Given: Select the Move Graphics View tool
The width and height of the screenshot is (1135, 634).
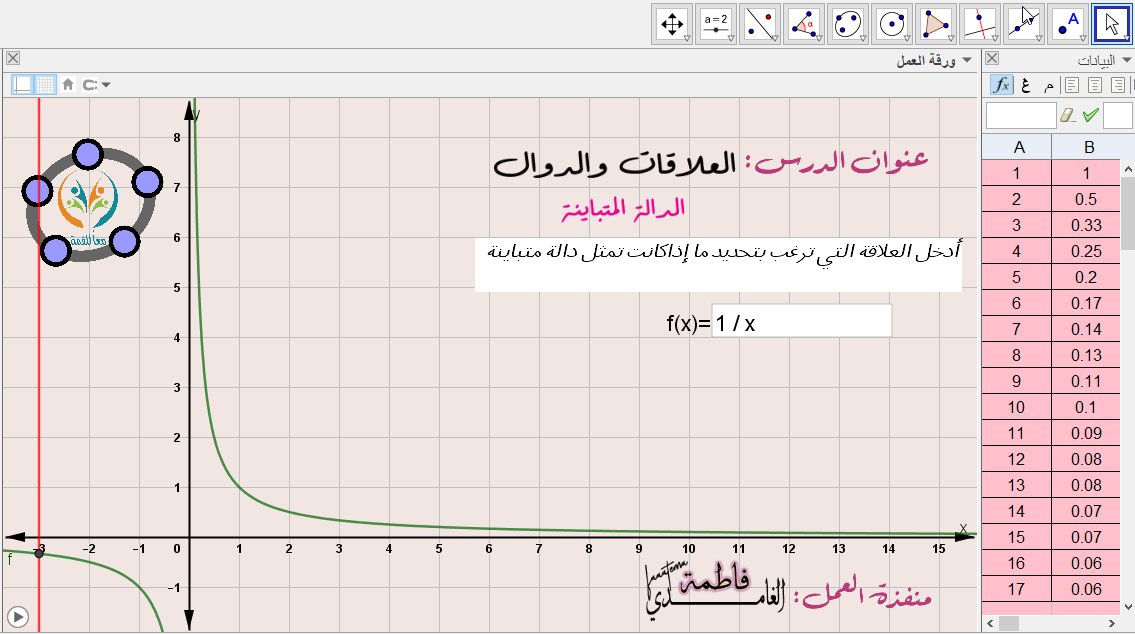Looking at the screenshot, I should [672, 25].
